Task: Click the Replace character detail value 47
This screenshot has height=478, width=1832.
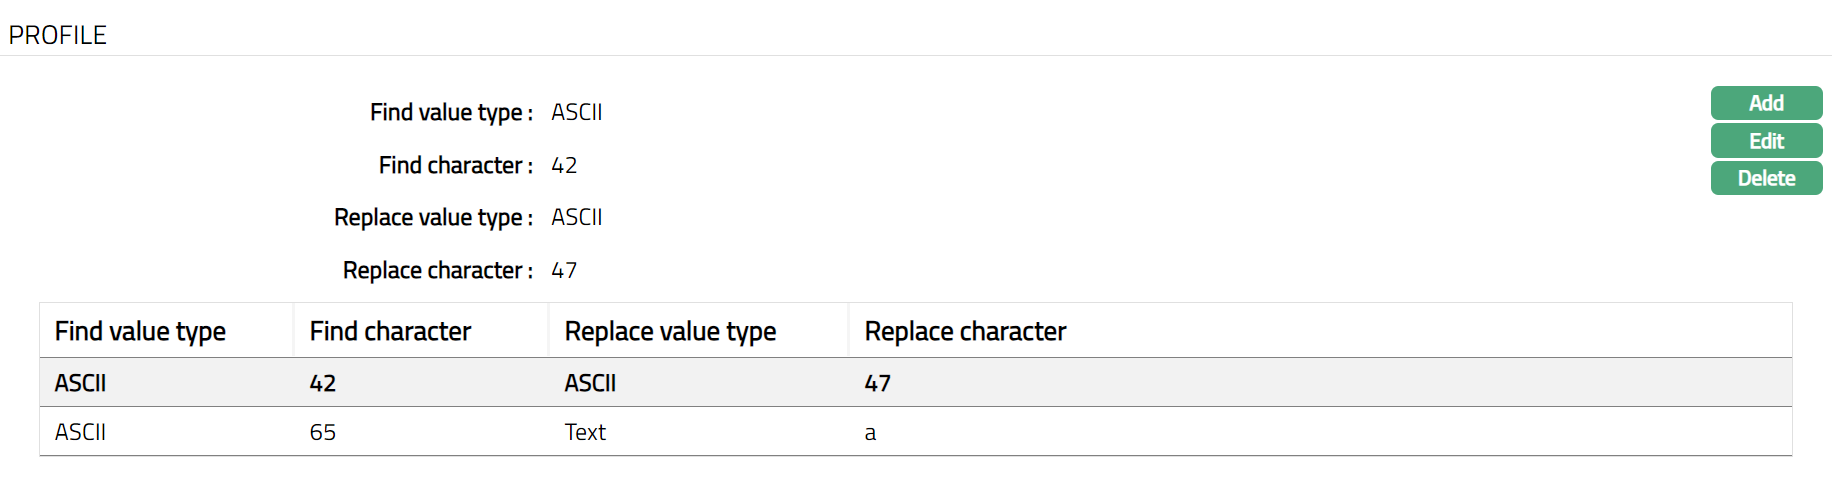Action: click(564, 270)
